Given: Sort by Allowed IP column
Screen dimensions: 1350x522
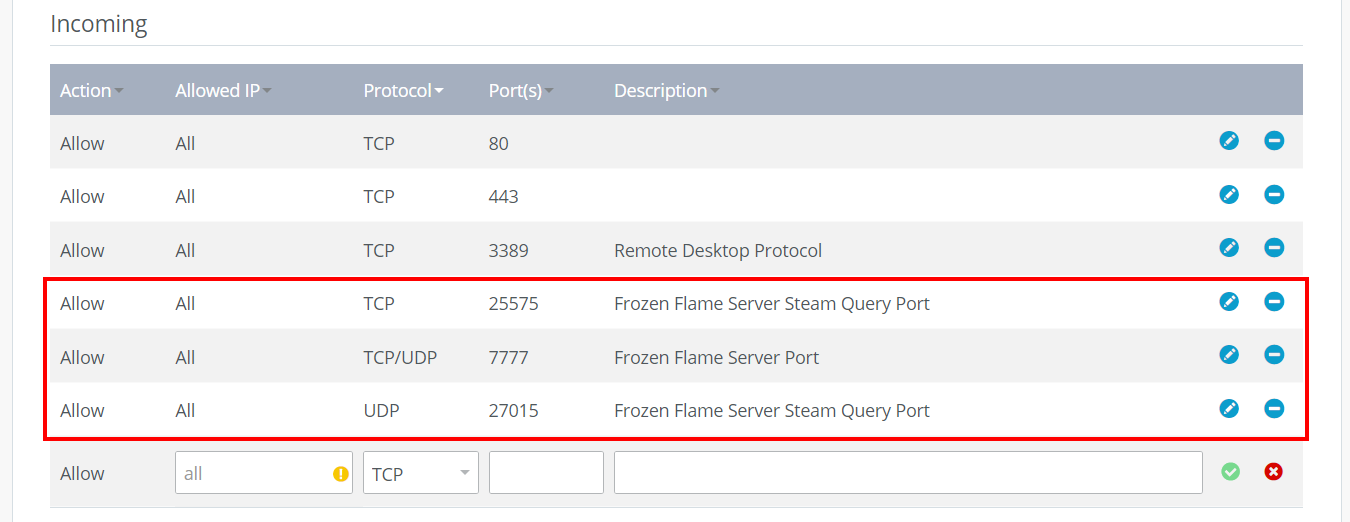Looking at the screenshot, I should point(223,90).
